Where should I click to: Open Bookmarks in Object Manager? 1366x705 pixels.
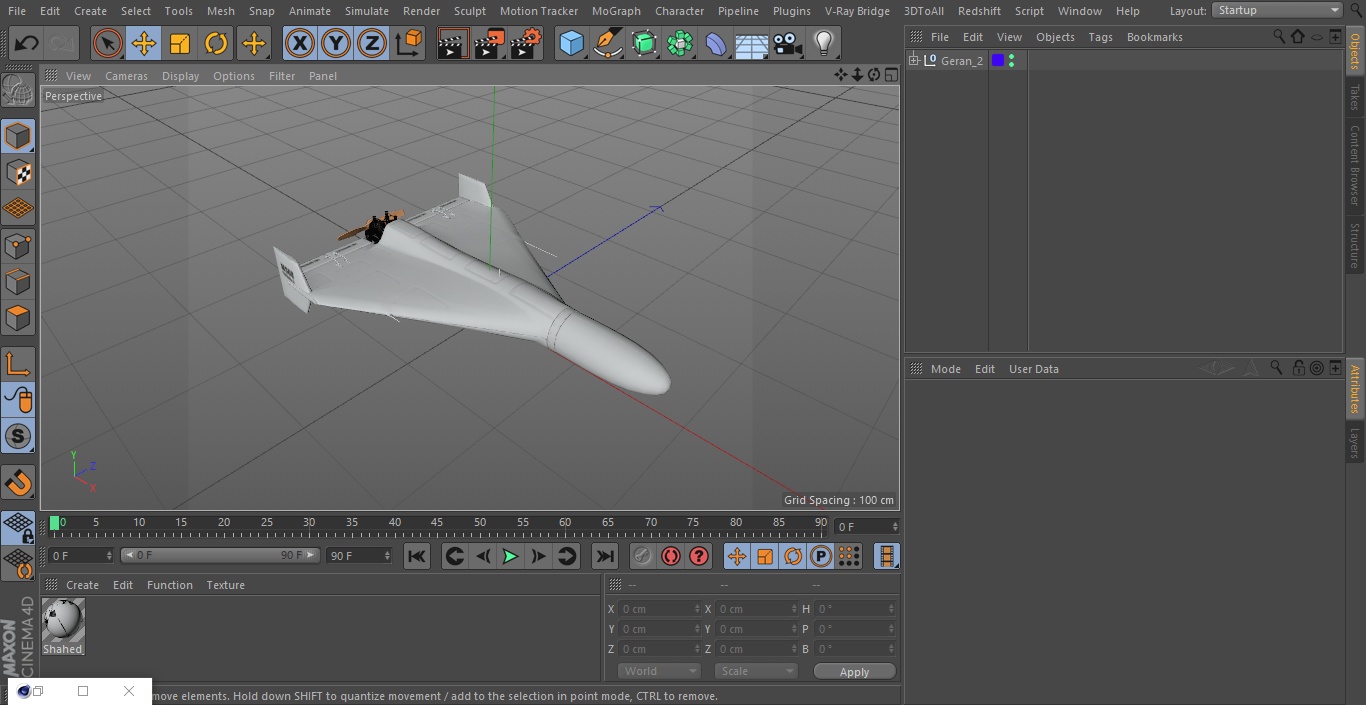pos(1154,37)
